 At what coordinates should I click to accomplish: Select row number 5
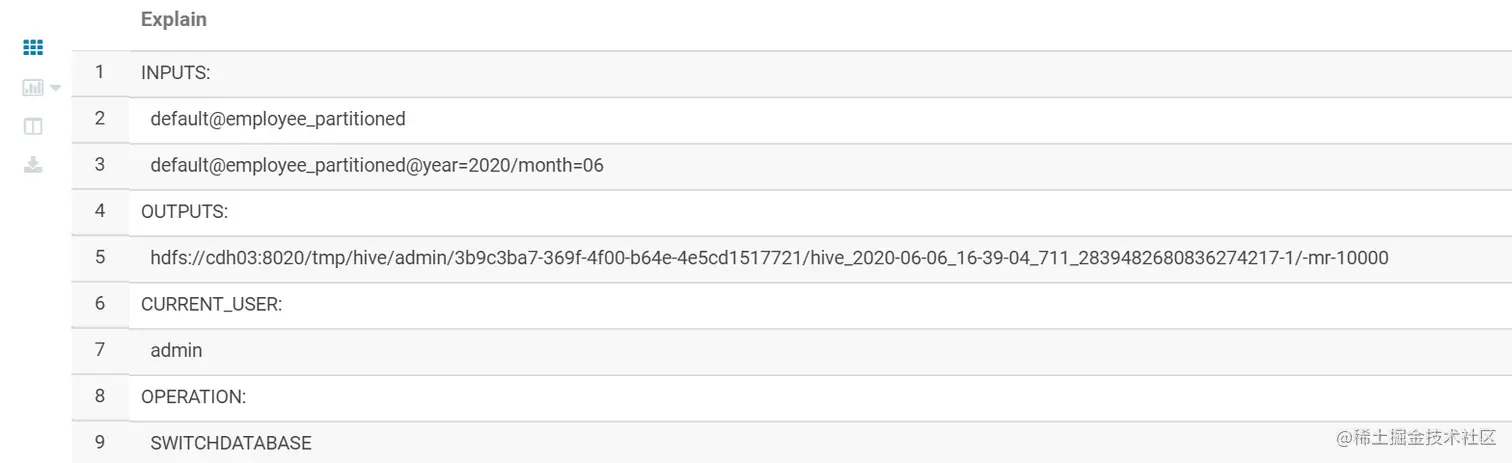coord(100,257)
